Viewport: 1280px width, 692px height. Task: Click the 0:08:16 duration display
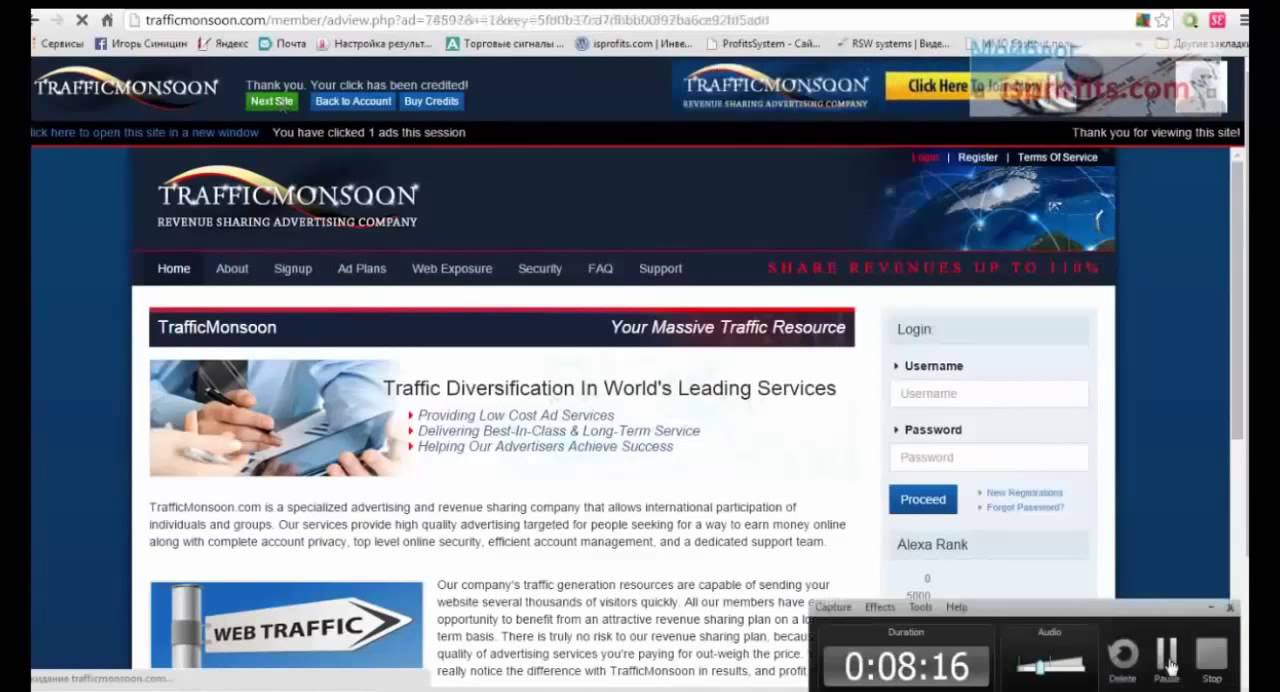(906, 666)
